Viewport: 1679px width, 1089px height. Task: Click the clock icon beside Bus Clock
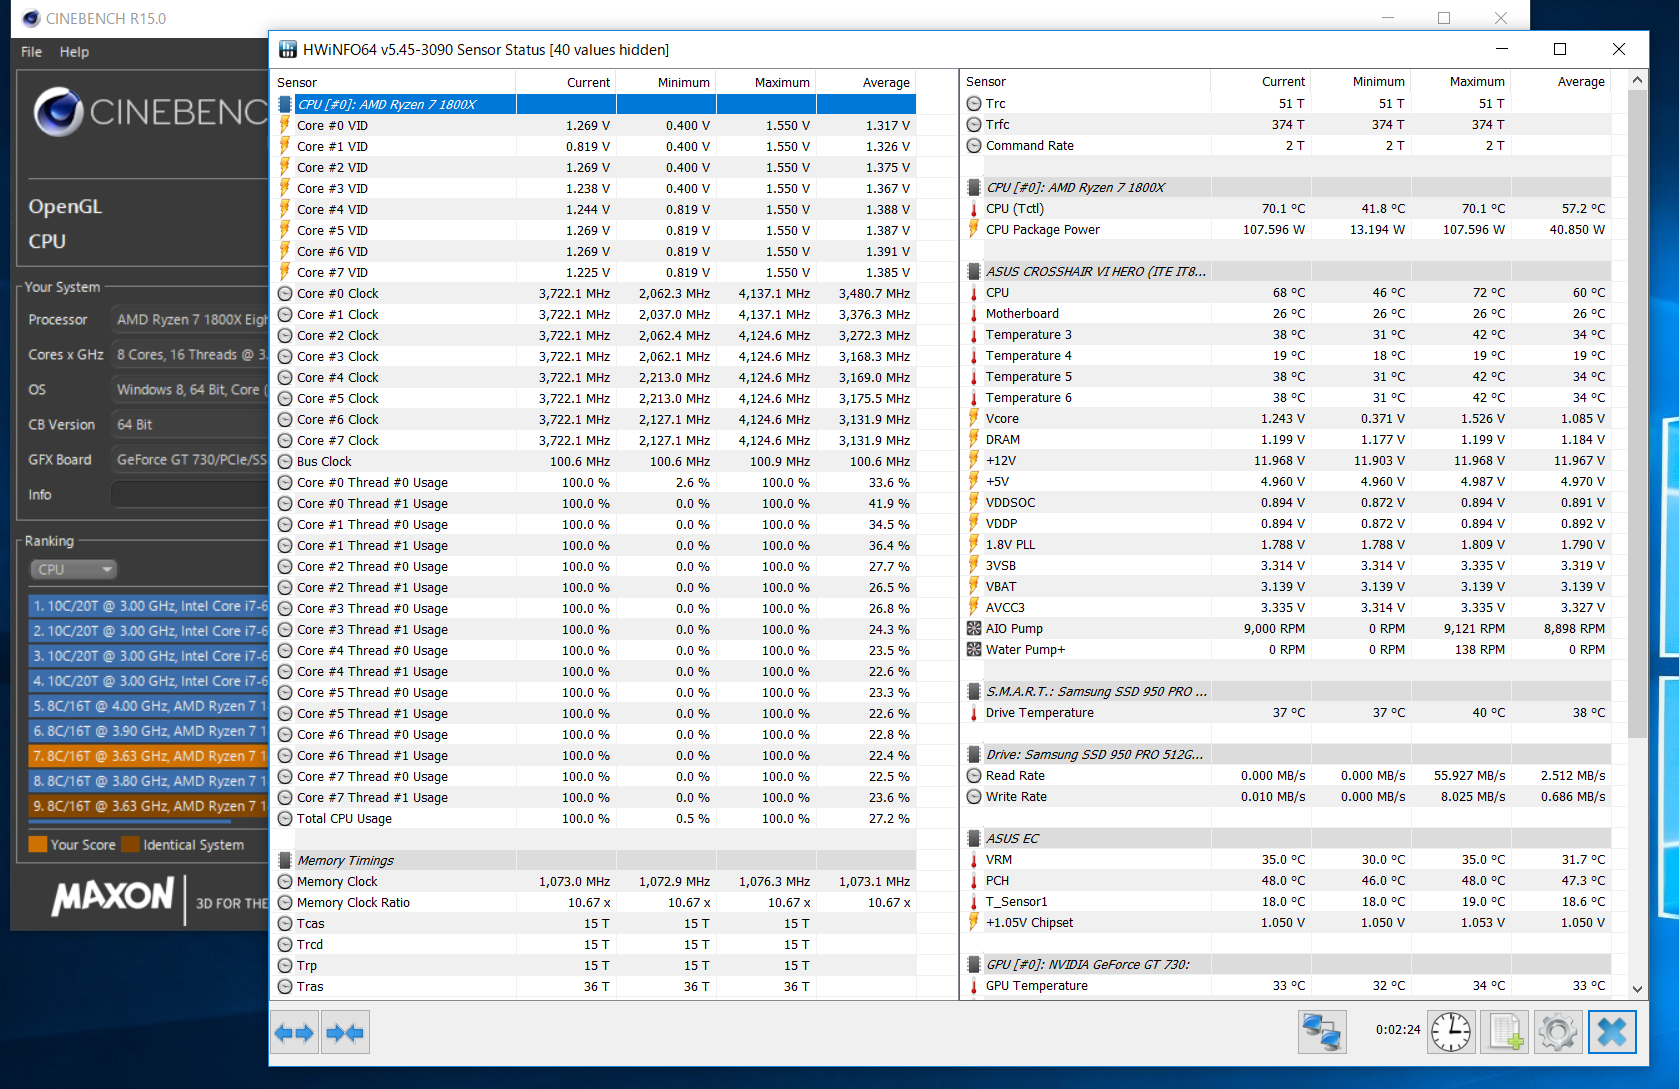285,461
